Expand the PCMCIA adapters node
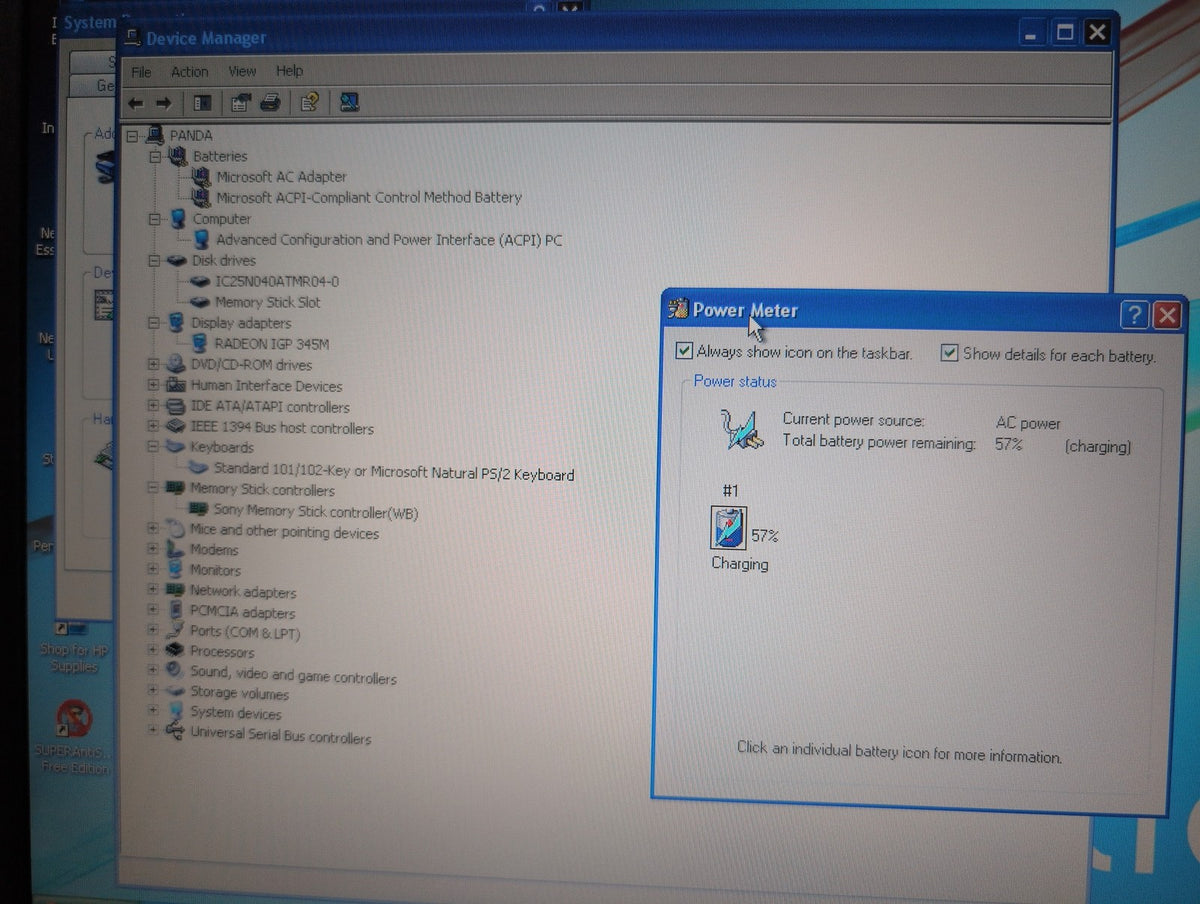This screenshot has width=1200, height=904. coord(153,610)
